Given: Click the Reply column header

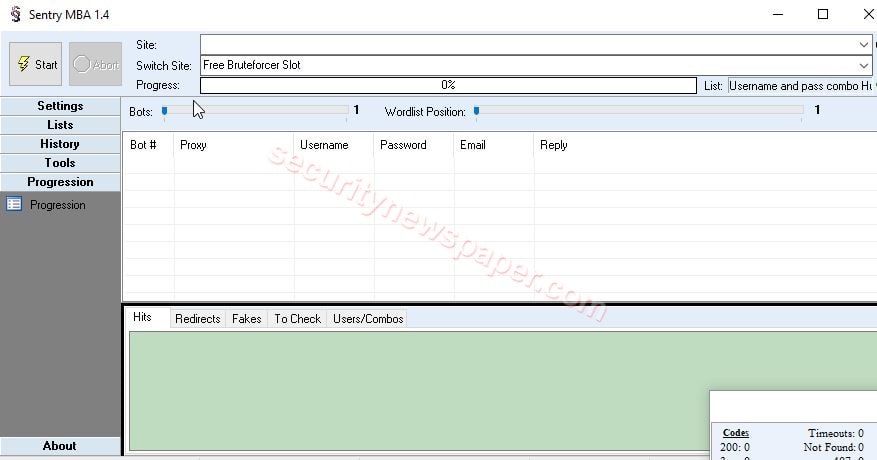Looking at the screenshot, I should coord(705,145).
